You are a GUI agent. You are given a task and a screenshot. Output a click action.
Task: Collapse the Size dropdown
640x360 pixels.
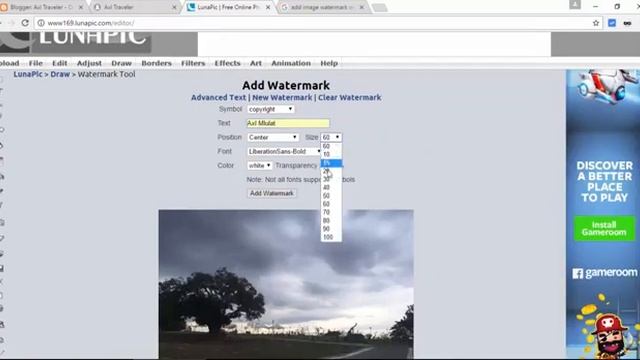(331, 138)
